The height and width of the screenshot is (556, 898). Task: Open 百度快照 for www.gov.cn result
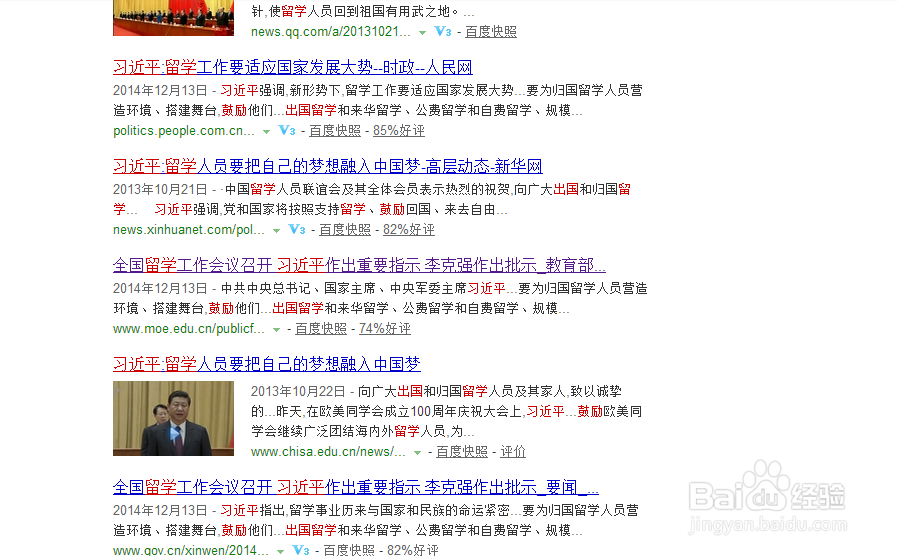(x=349, y=550)
